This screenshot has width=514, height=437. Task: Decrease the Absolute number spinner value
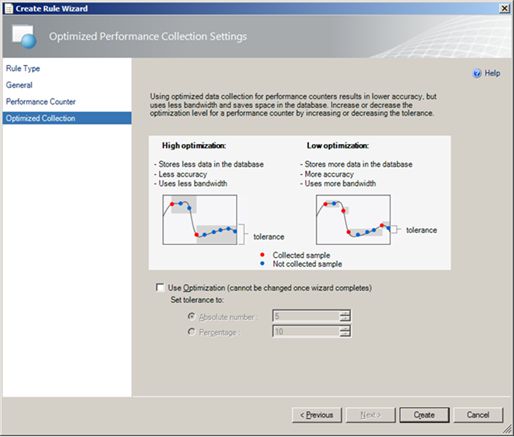[345, 318]
